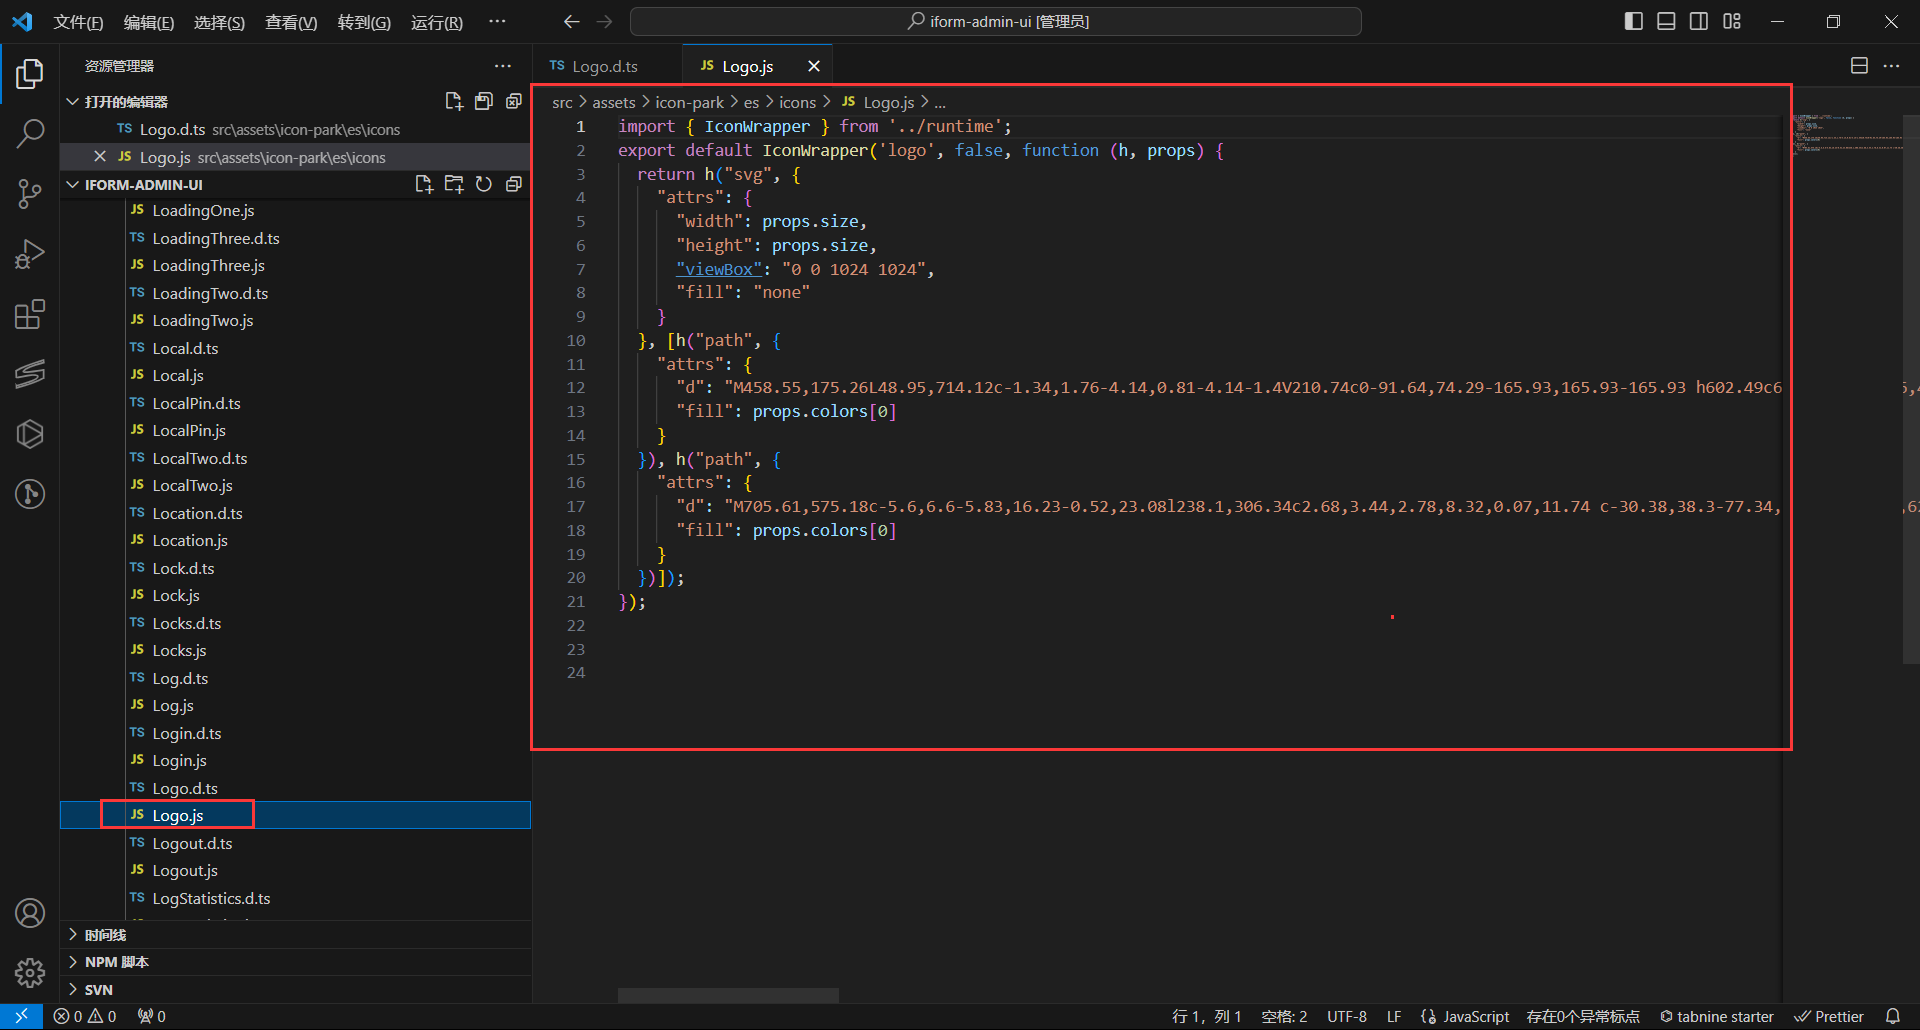Toggle the bottom panel visibility

[1666, 21]
